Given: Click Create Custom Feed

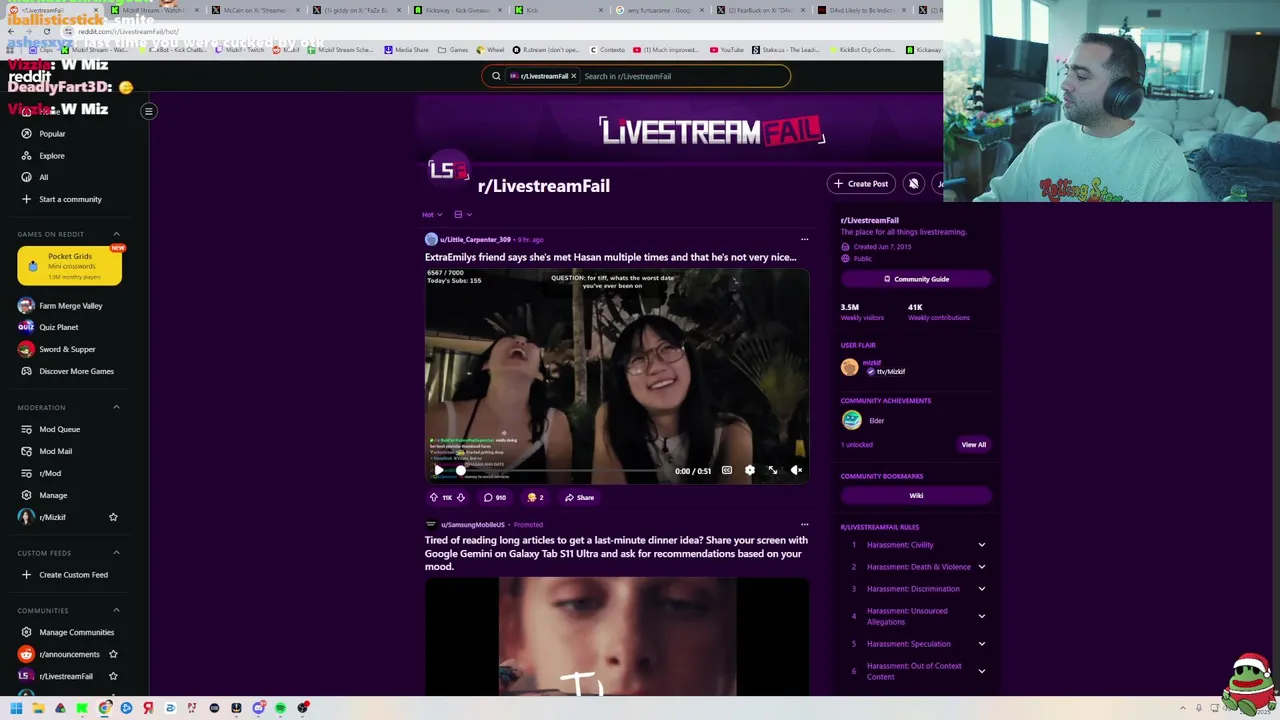Looking at the screenshot, I should [64, 574].
